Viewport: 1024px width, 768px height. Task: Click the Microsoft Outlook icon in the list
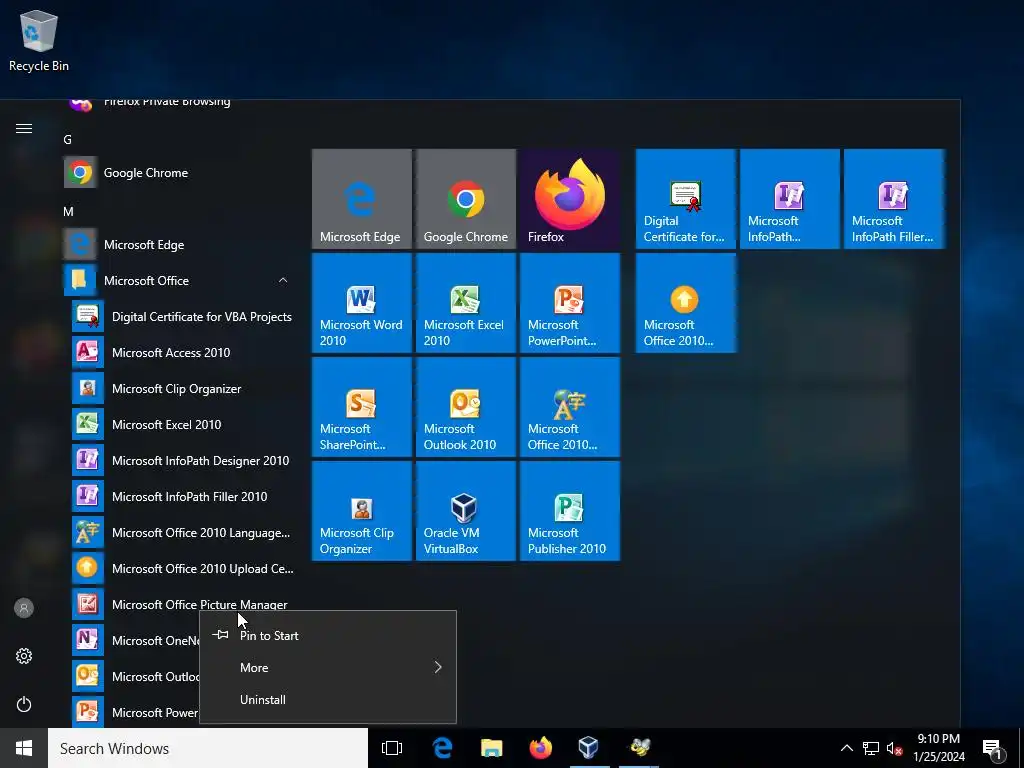tap(88, 676)
